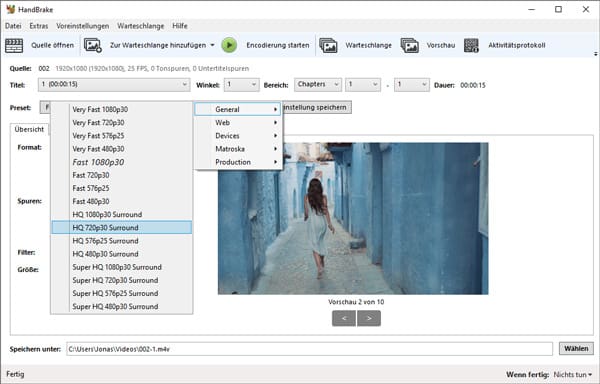Select Fast 1080p30 preset
The height and width of the screenshot is (384, 600).
(122, 162)
